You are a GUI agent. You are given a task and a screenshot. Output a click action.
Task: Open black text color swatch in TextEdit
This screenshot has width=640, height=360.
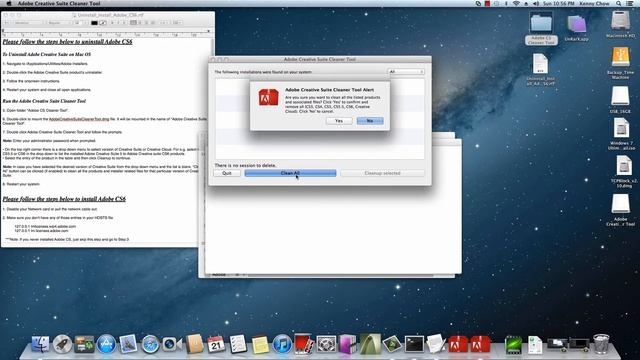pos(94,23)
